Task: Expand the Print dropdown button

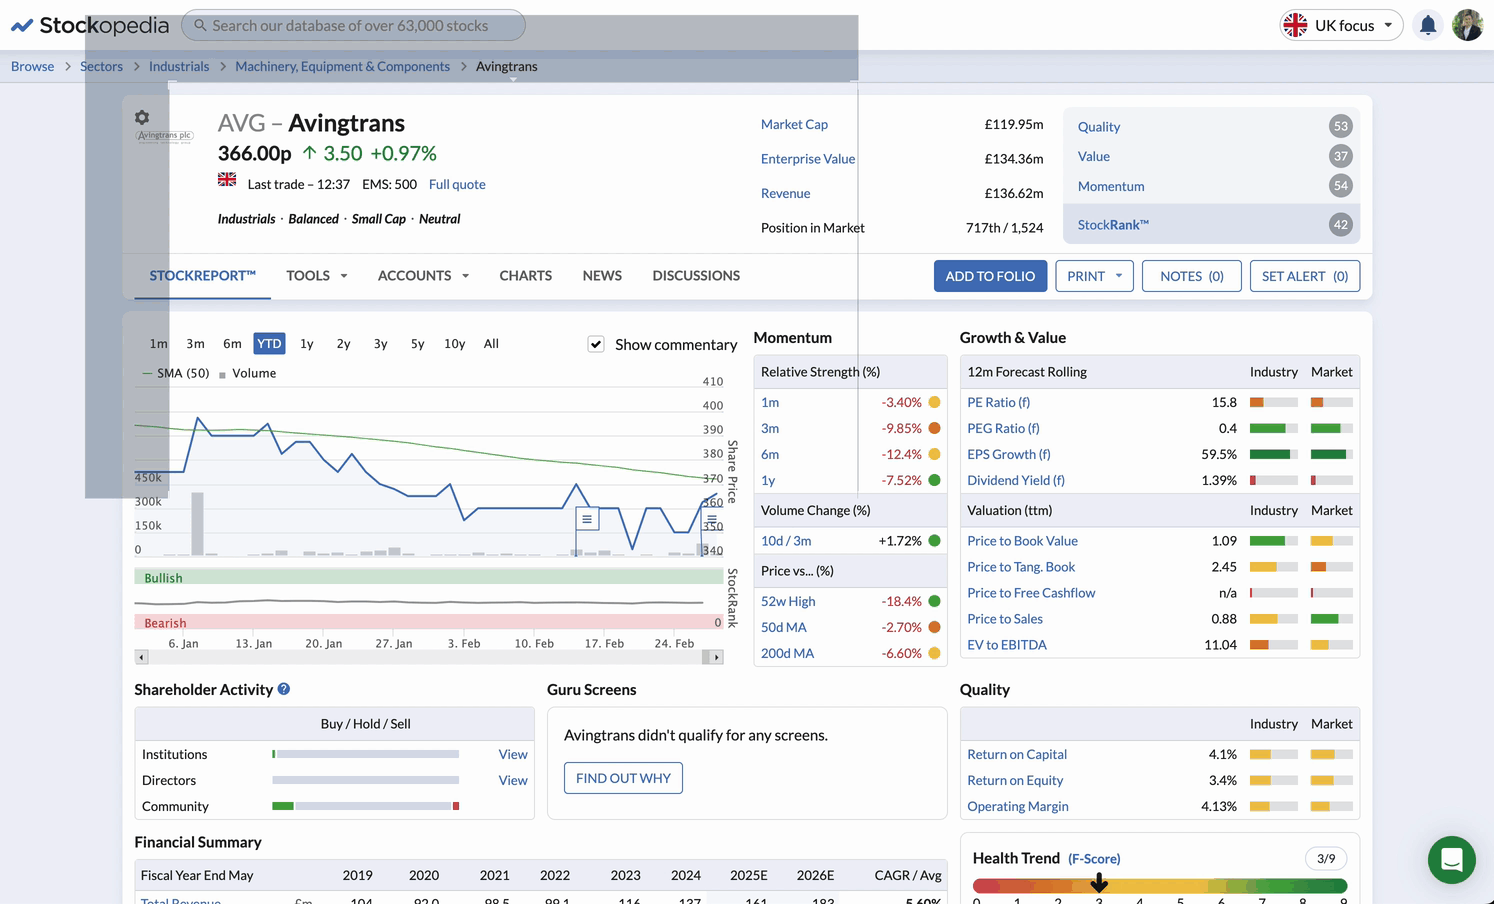Action: [x=1094, y=276]
